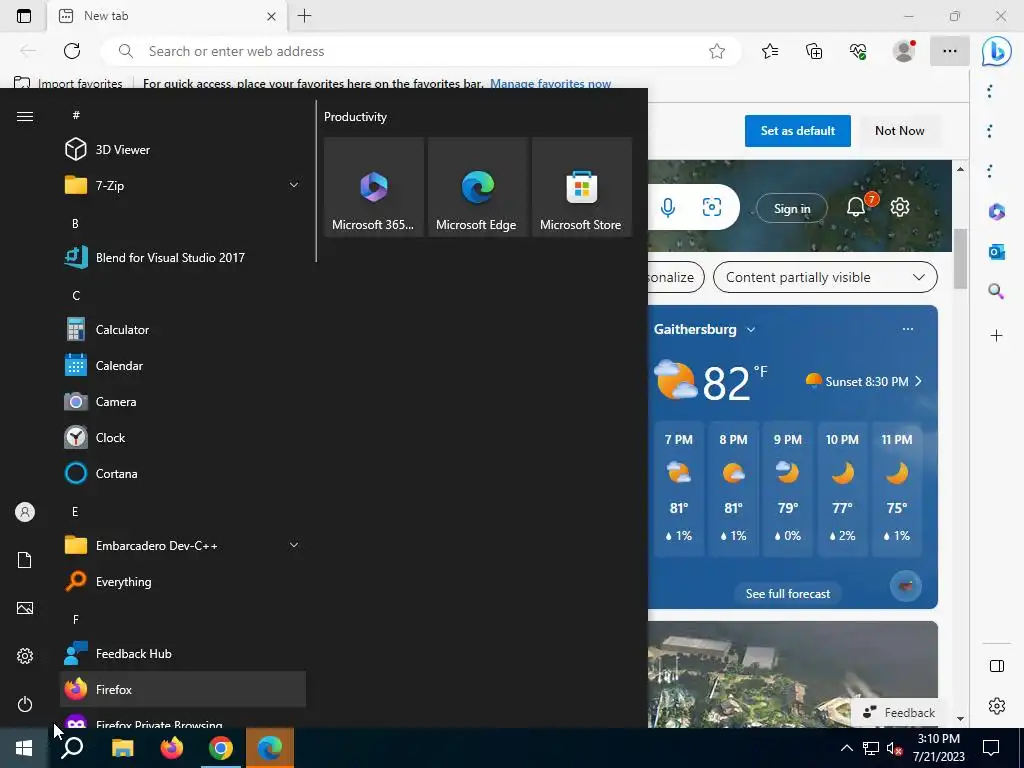Click the Edge taskbar button

coord(270,748)
